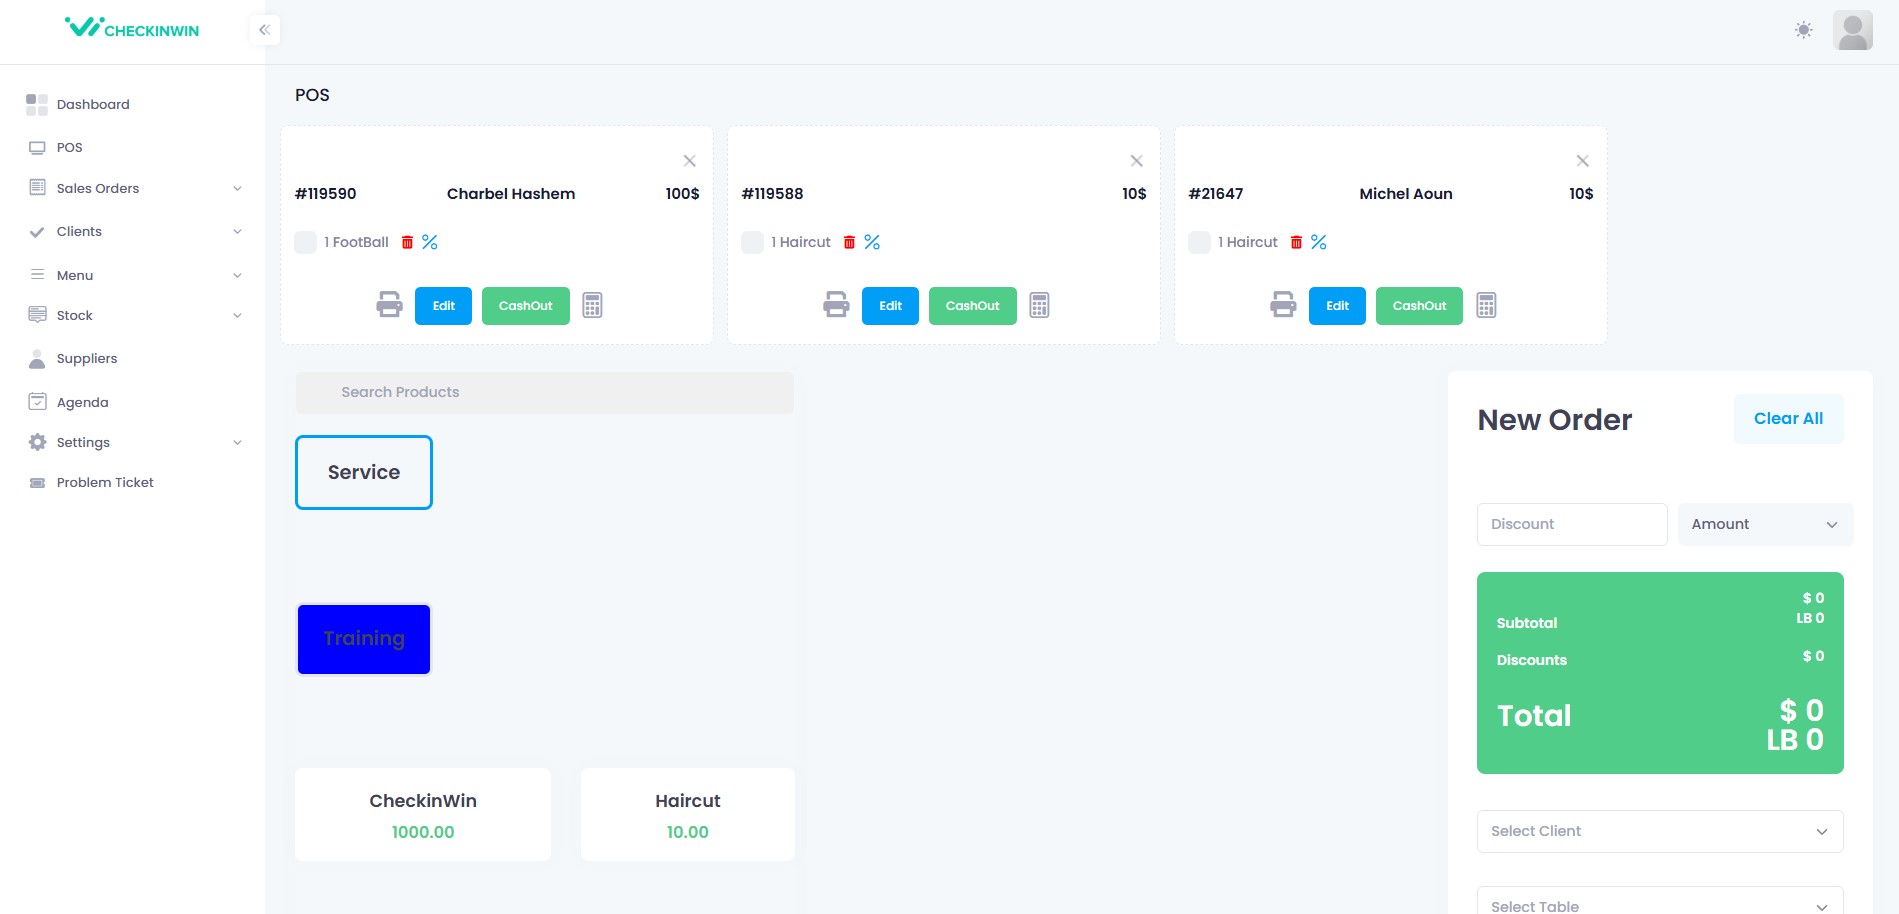Click the Agenda calendar icon
The image size is (1899, 914).
tap(37, 402)
